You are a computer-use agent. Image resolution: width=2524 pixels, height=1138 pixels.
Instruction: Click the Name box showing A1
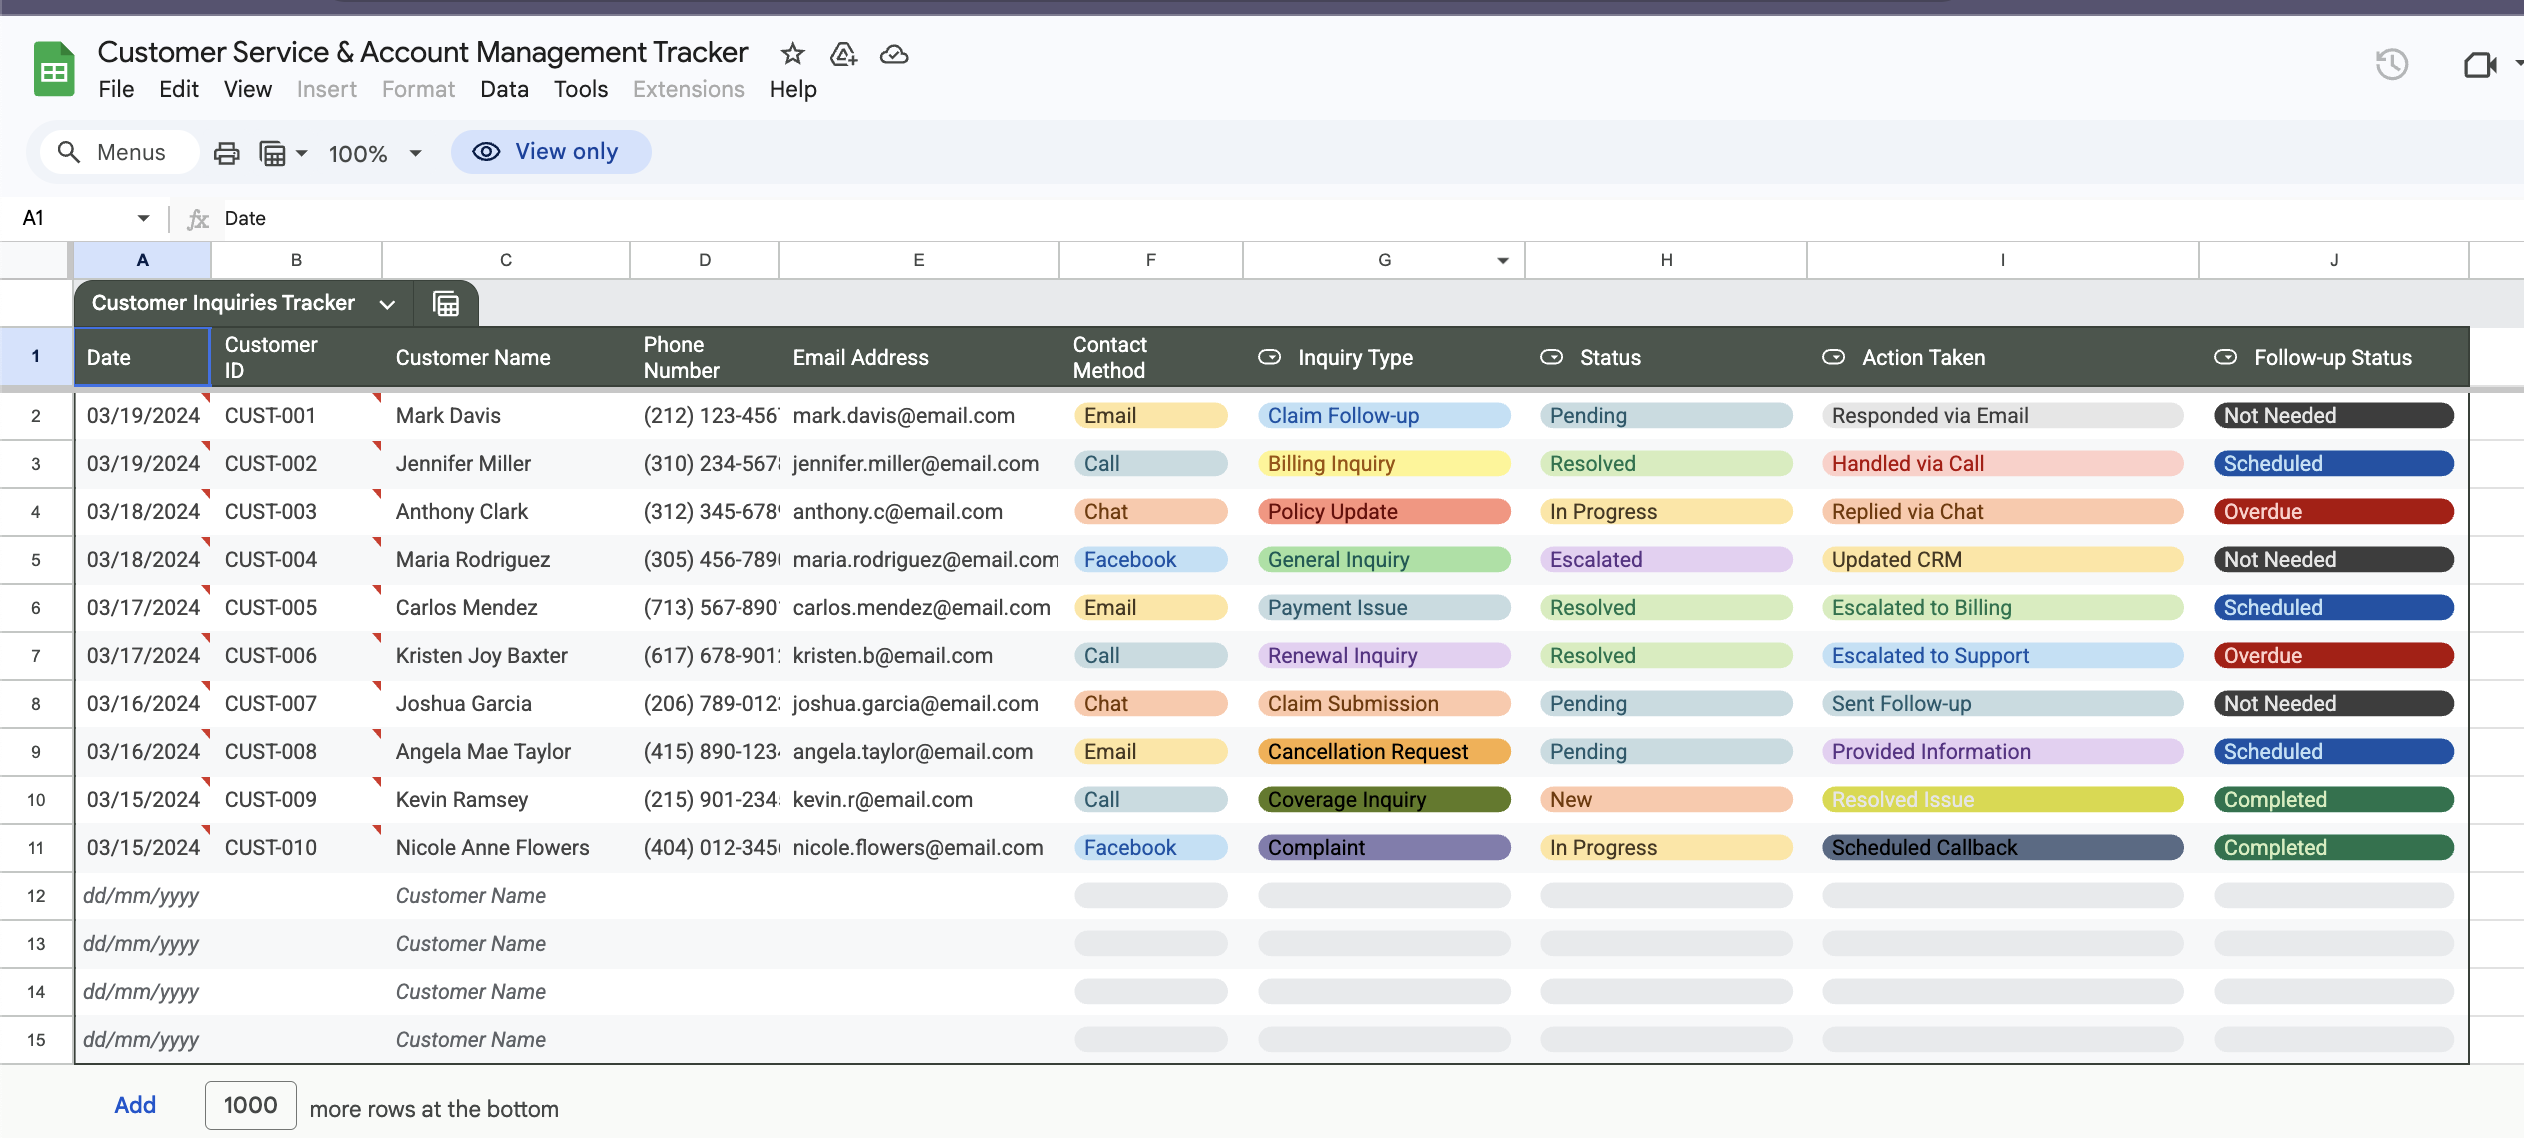pos(75,218)
